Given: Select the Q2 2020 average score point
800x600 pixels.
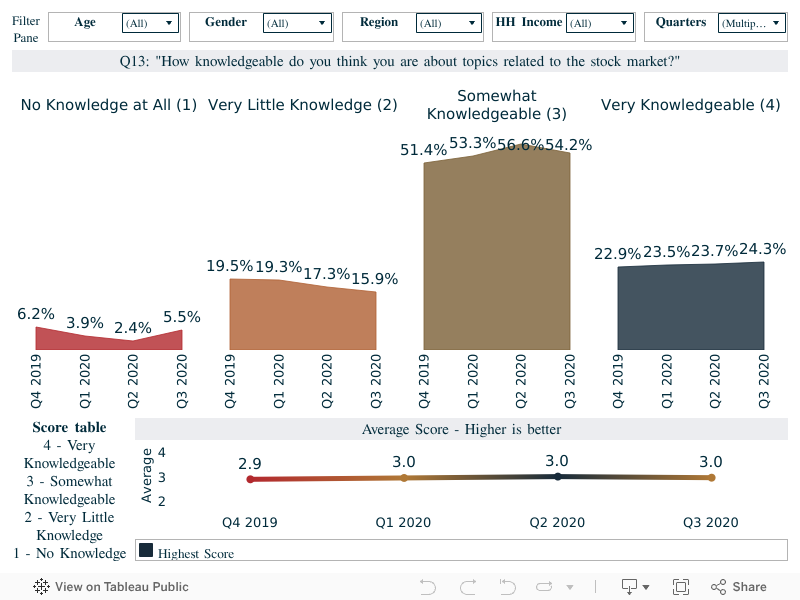Looking at the screenshot, I should [x=557, y=477].
